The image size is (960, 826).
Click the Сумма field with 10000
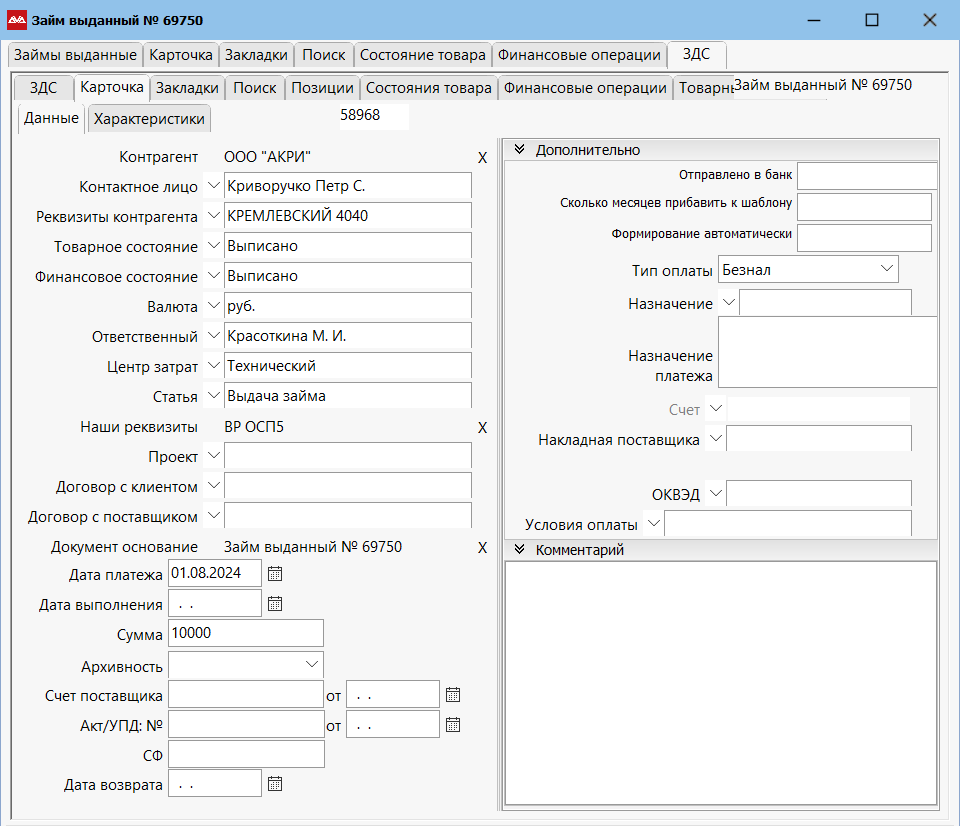point(246,633)
